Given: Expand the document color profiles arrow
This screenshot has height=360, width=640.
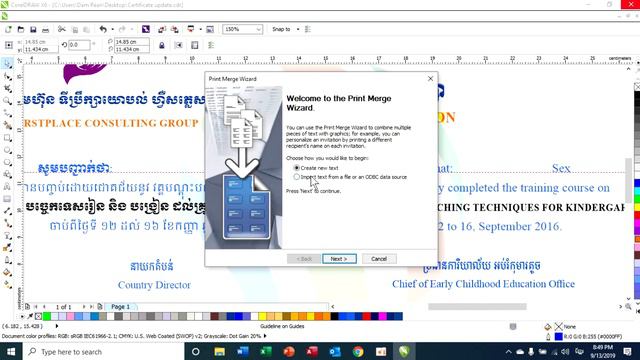Looking at the screenshot, I should 265,336.
